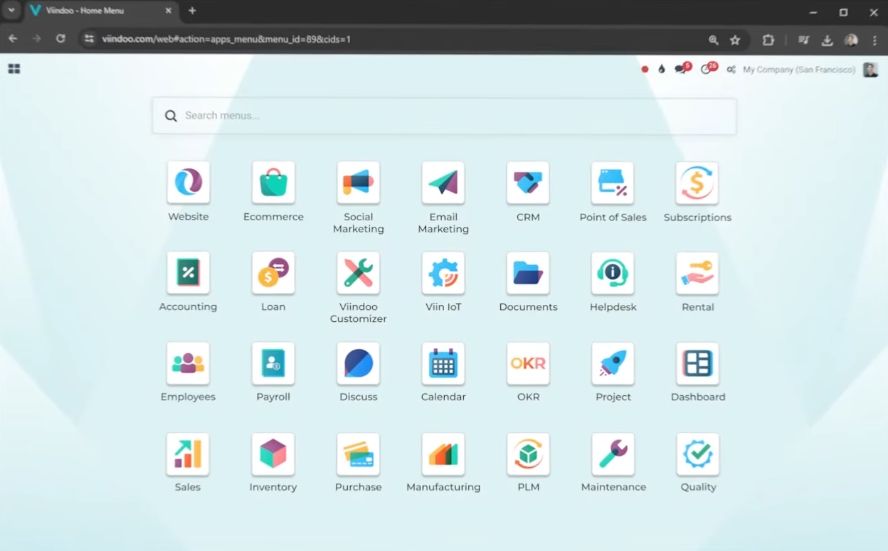888x551 pixels.
Task: Open Viindoo Customizer app
Action: pyautogui.click(x=358, y=272)
